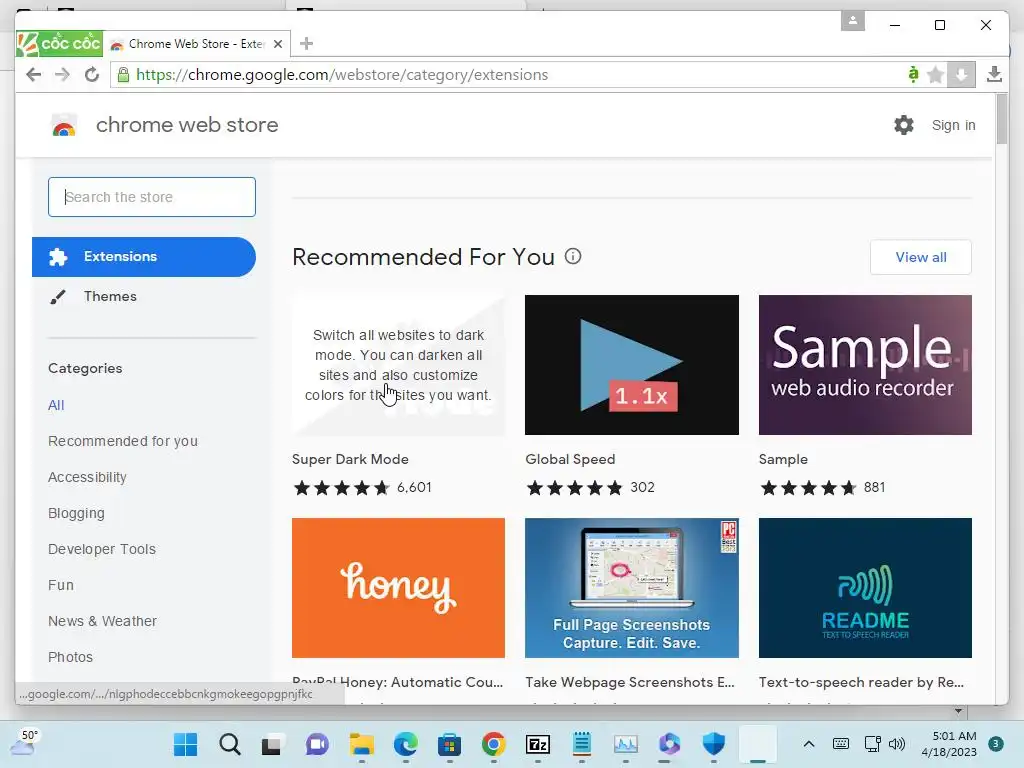This screenshot has height=768, width=1024.
Task: Open the weather widget showing 50°
Action: pyautogui.click(x=24, y=743)
